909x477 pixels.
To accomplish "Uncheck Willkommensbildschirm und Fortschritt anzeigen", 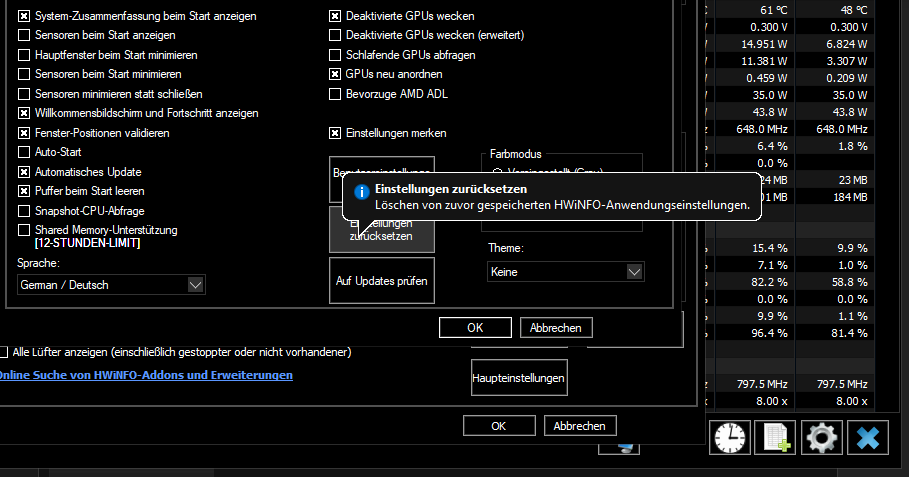I will tap(24, 113).
